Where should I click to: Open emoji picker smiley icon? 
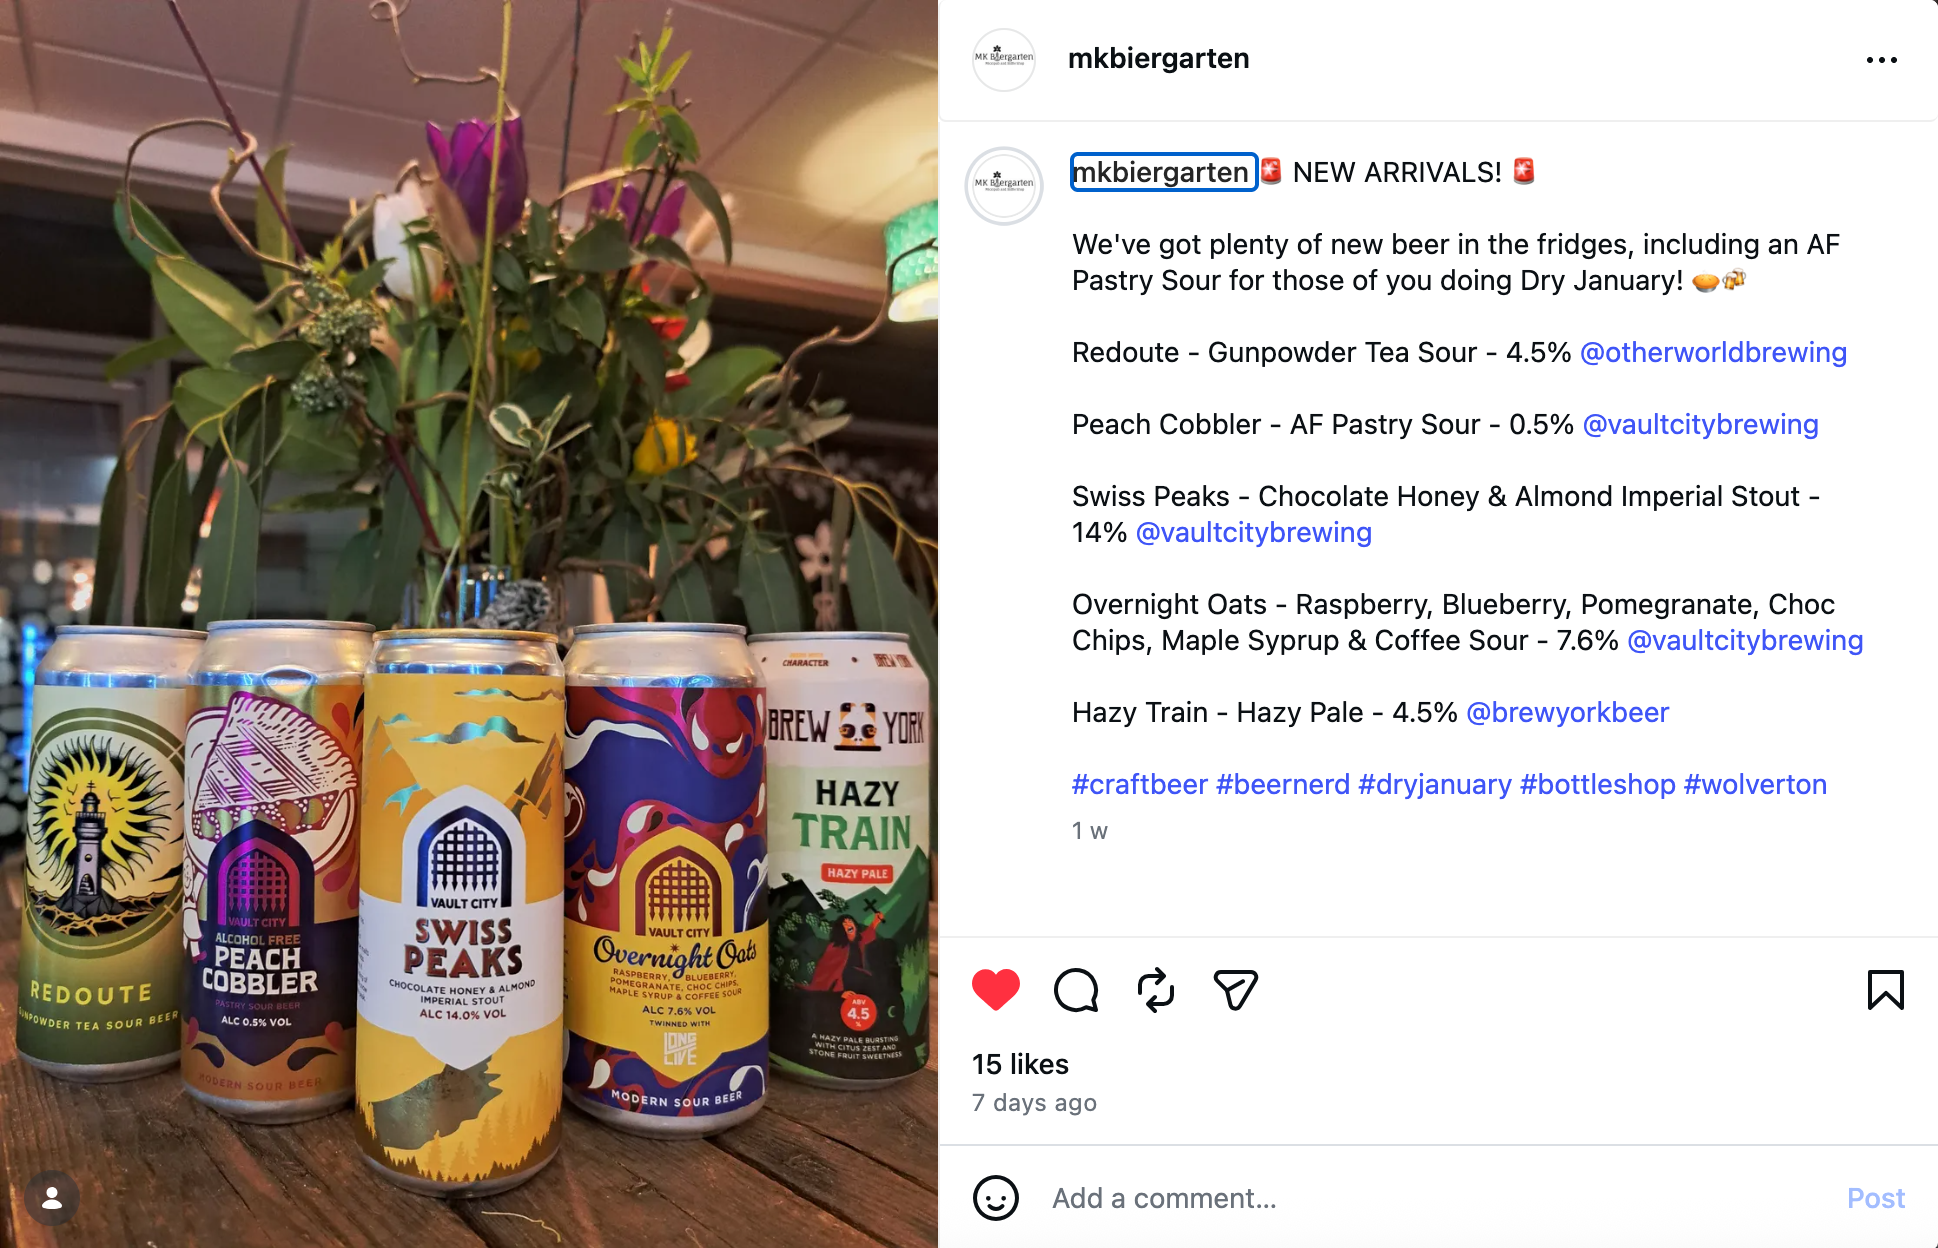coord(995,1198)
